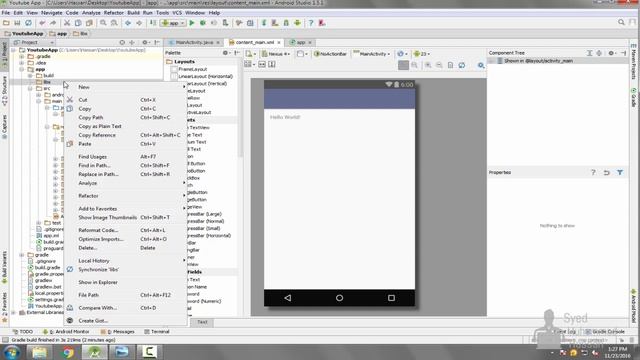
Task: Click the designer Zoom Out icon
Action: (439, 65)
